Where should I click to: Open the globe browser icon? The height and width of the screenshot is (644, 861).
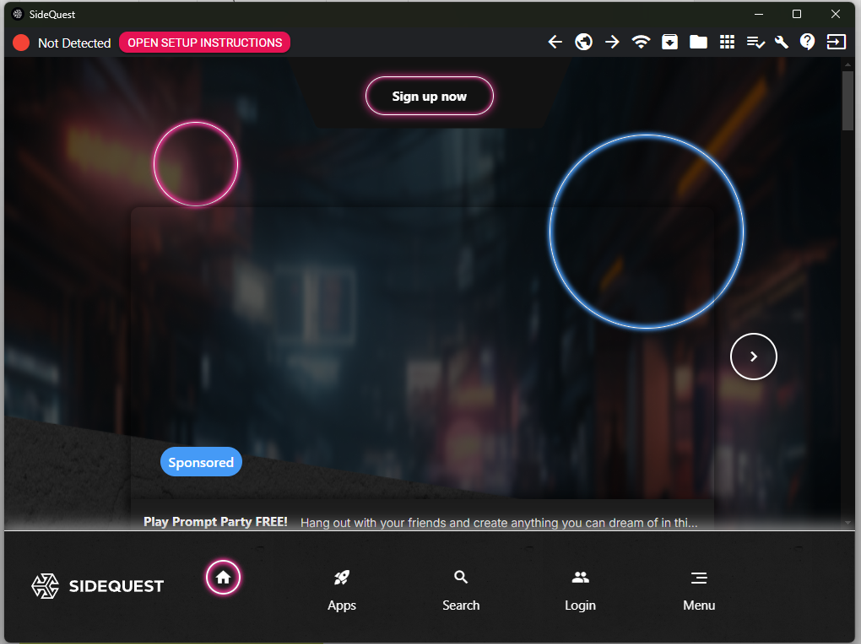pos(584,42)
